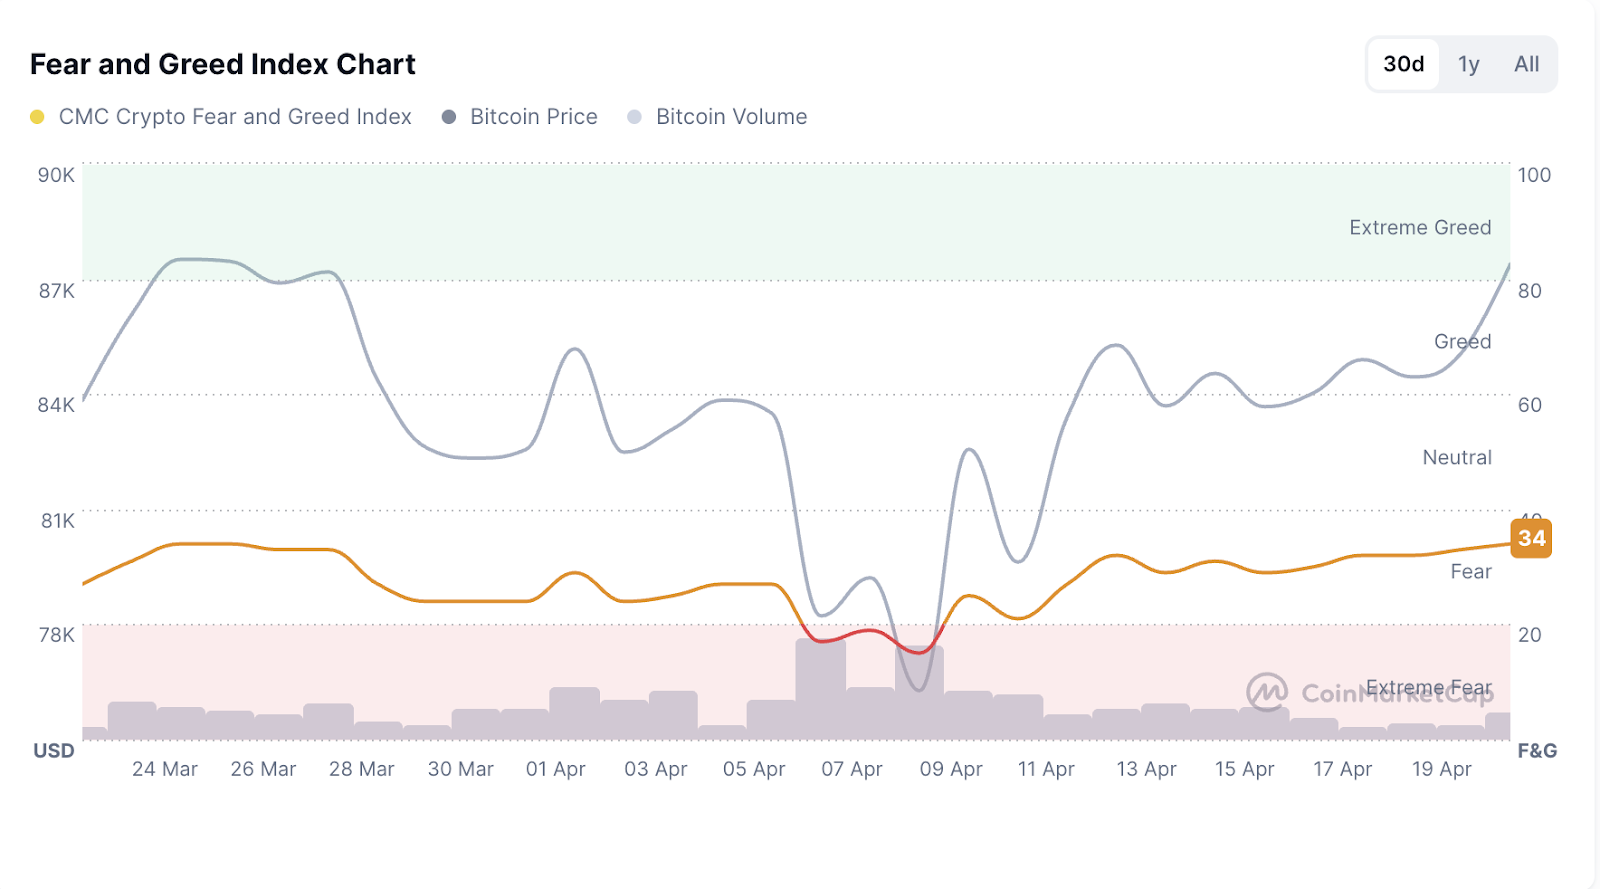Select the 19 Apr date label

pyautogui.click(x=1441, y=769)
